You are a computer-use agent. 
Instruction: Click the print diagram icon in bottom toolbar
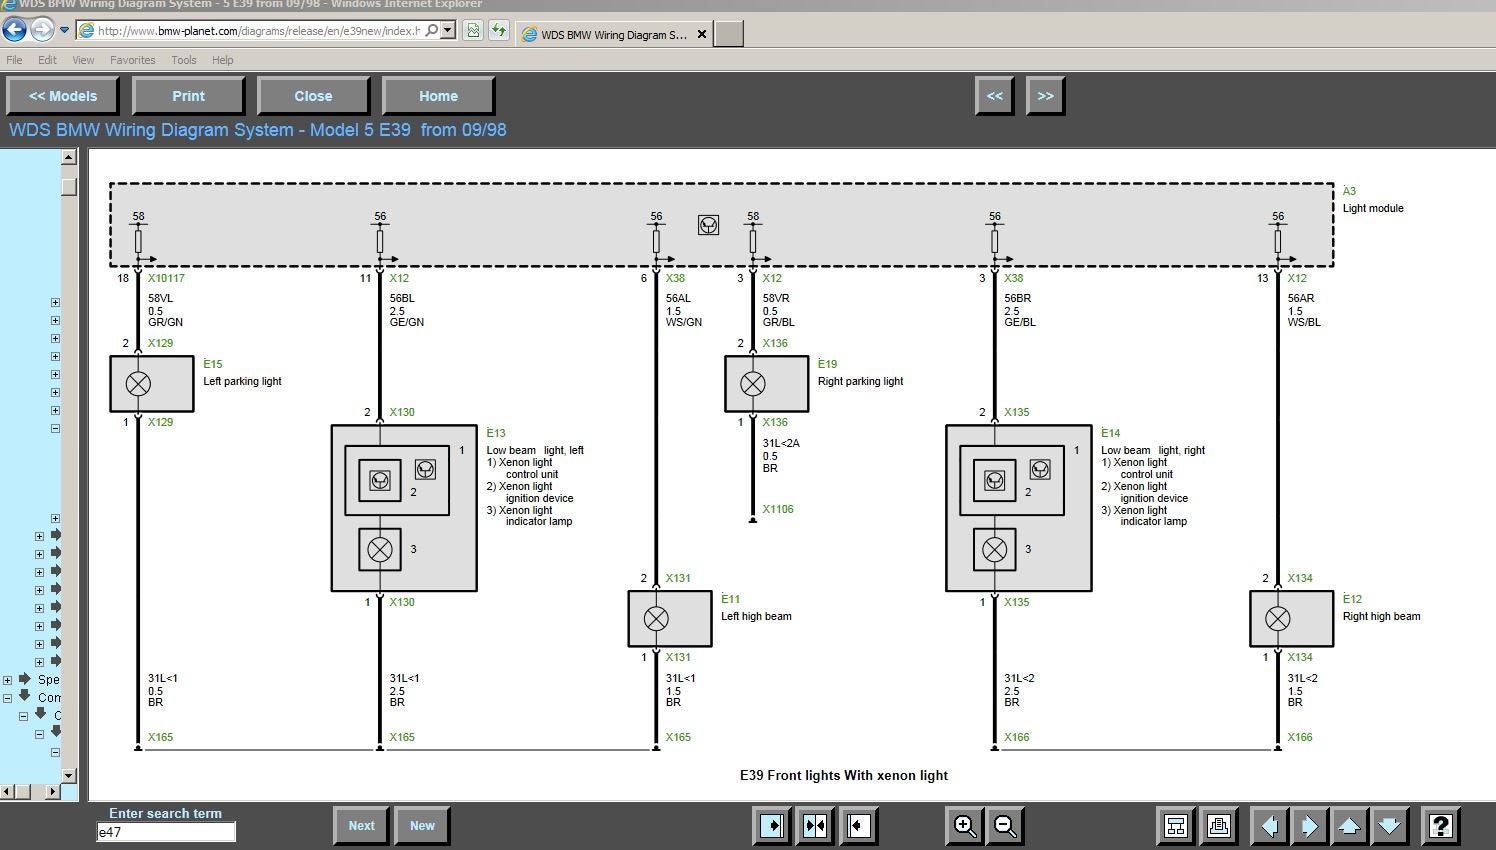[1218, 826]
